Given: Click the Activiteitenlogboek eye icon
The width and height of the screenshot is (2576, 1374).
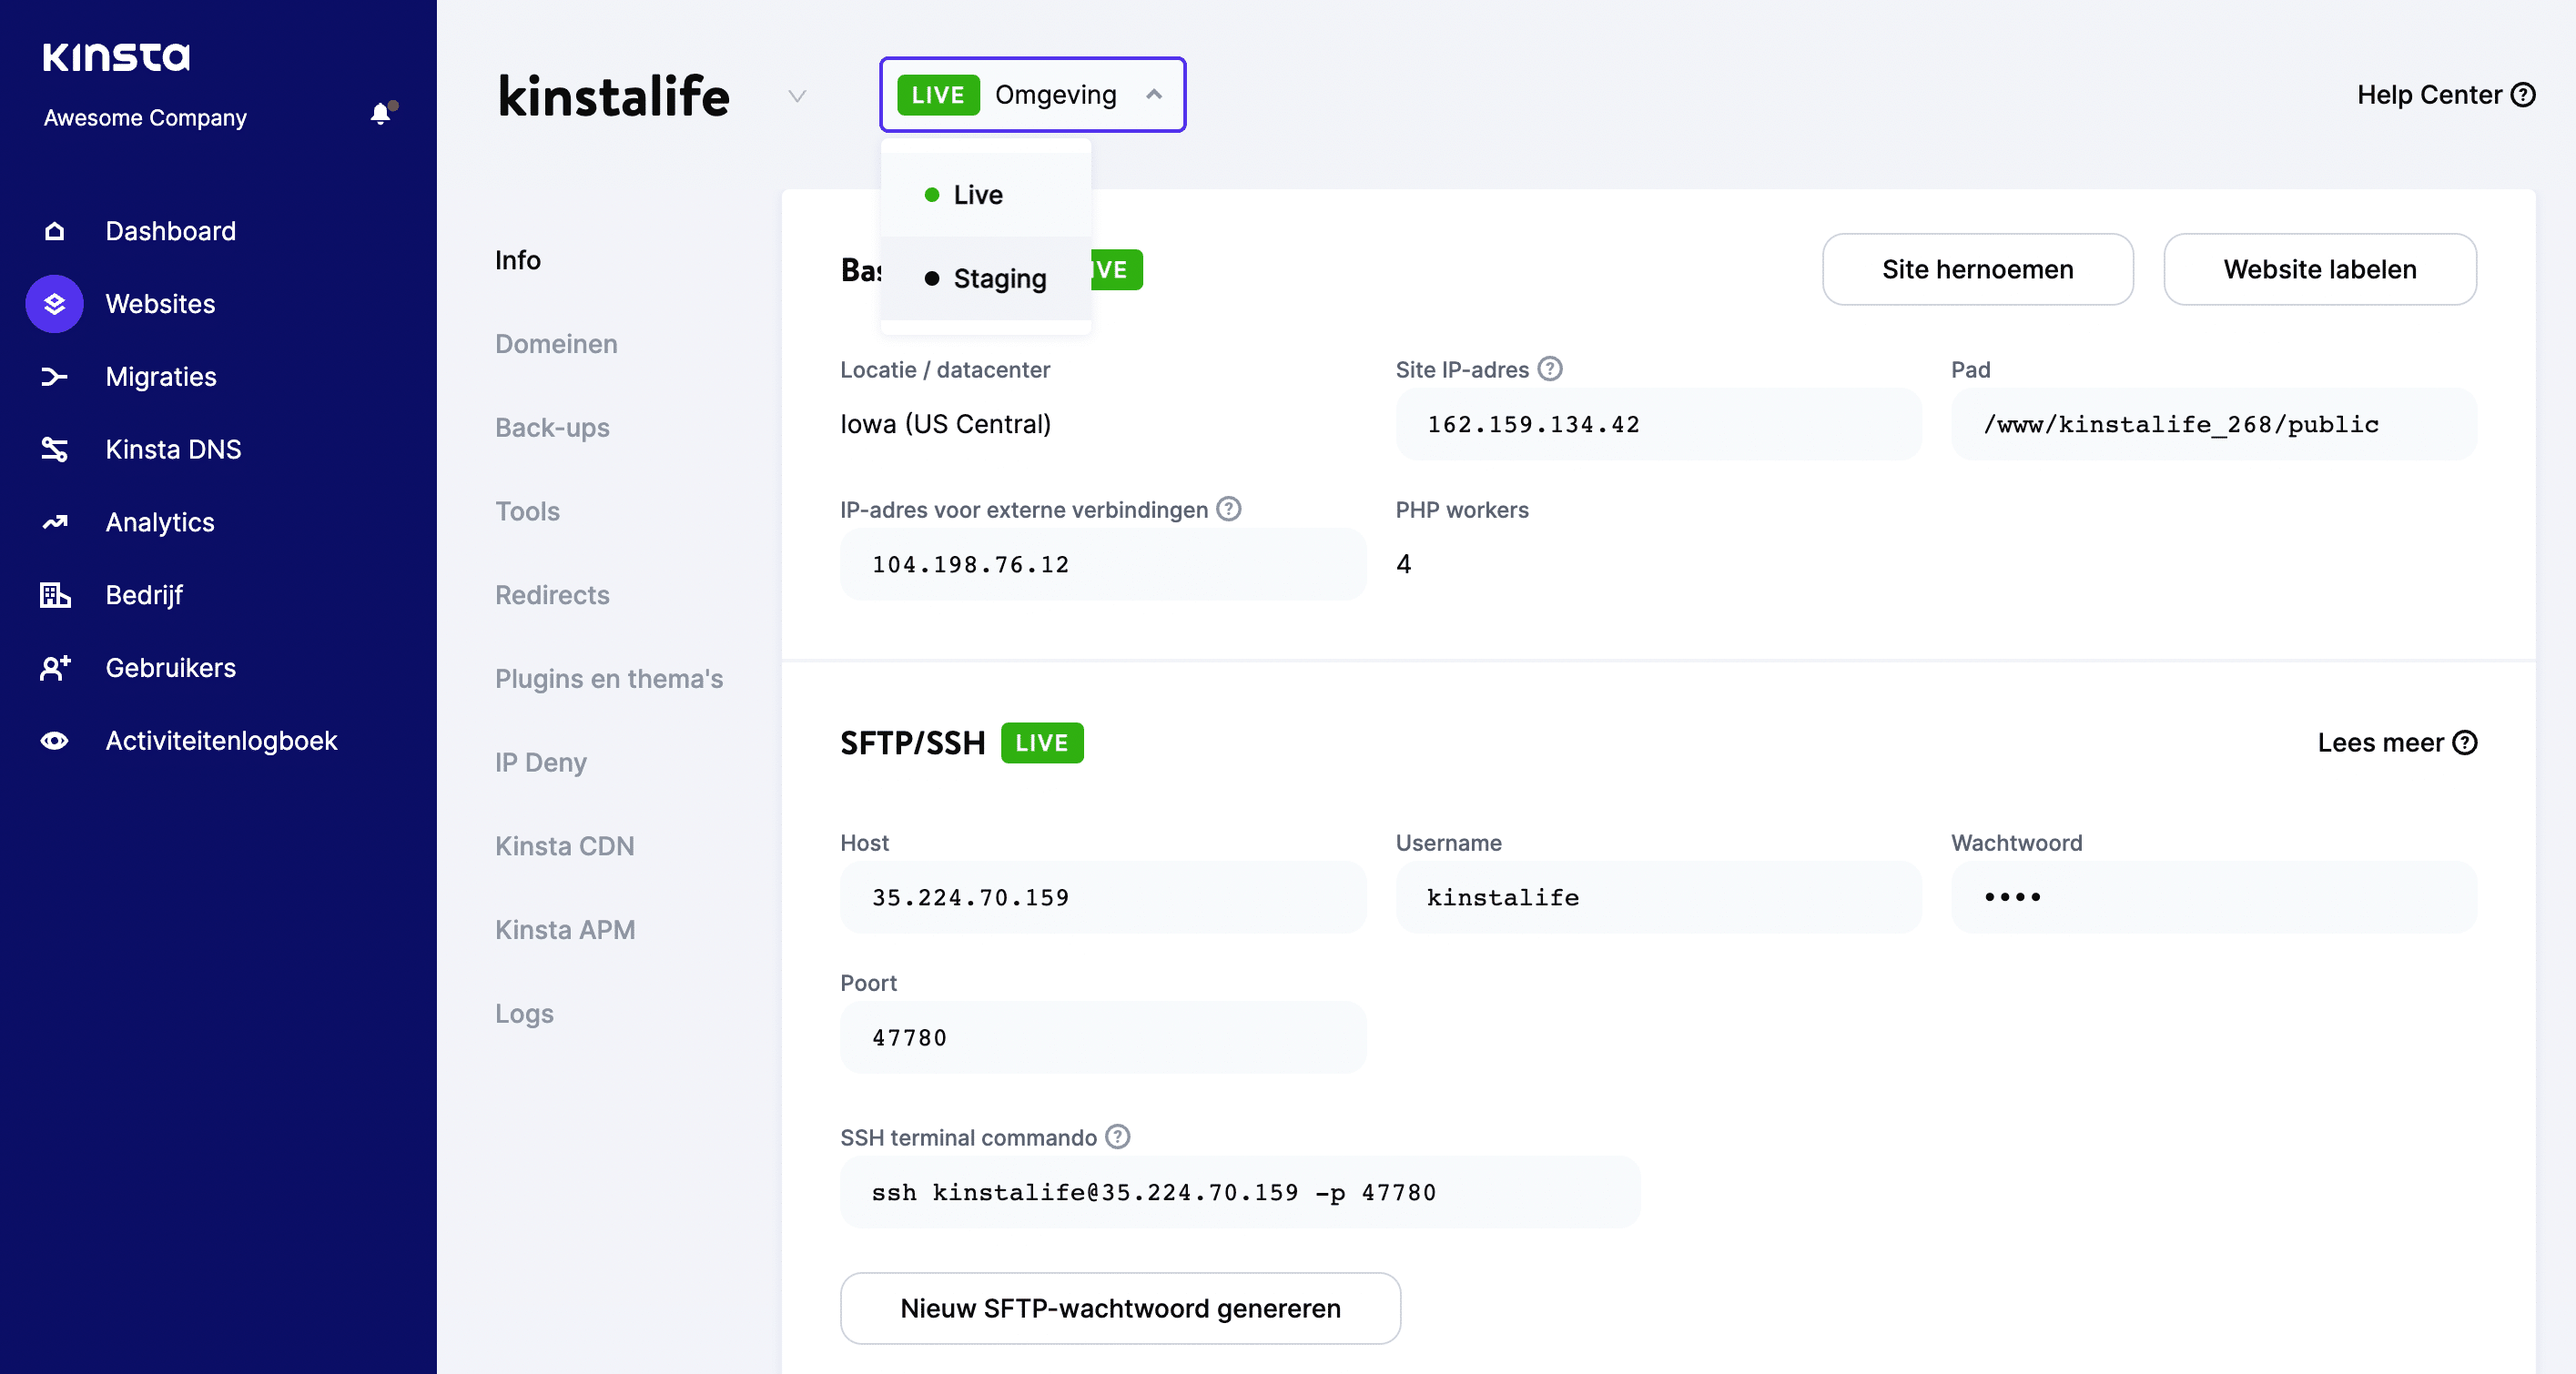Looking at the screenshot, I should (53, 740).
